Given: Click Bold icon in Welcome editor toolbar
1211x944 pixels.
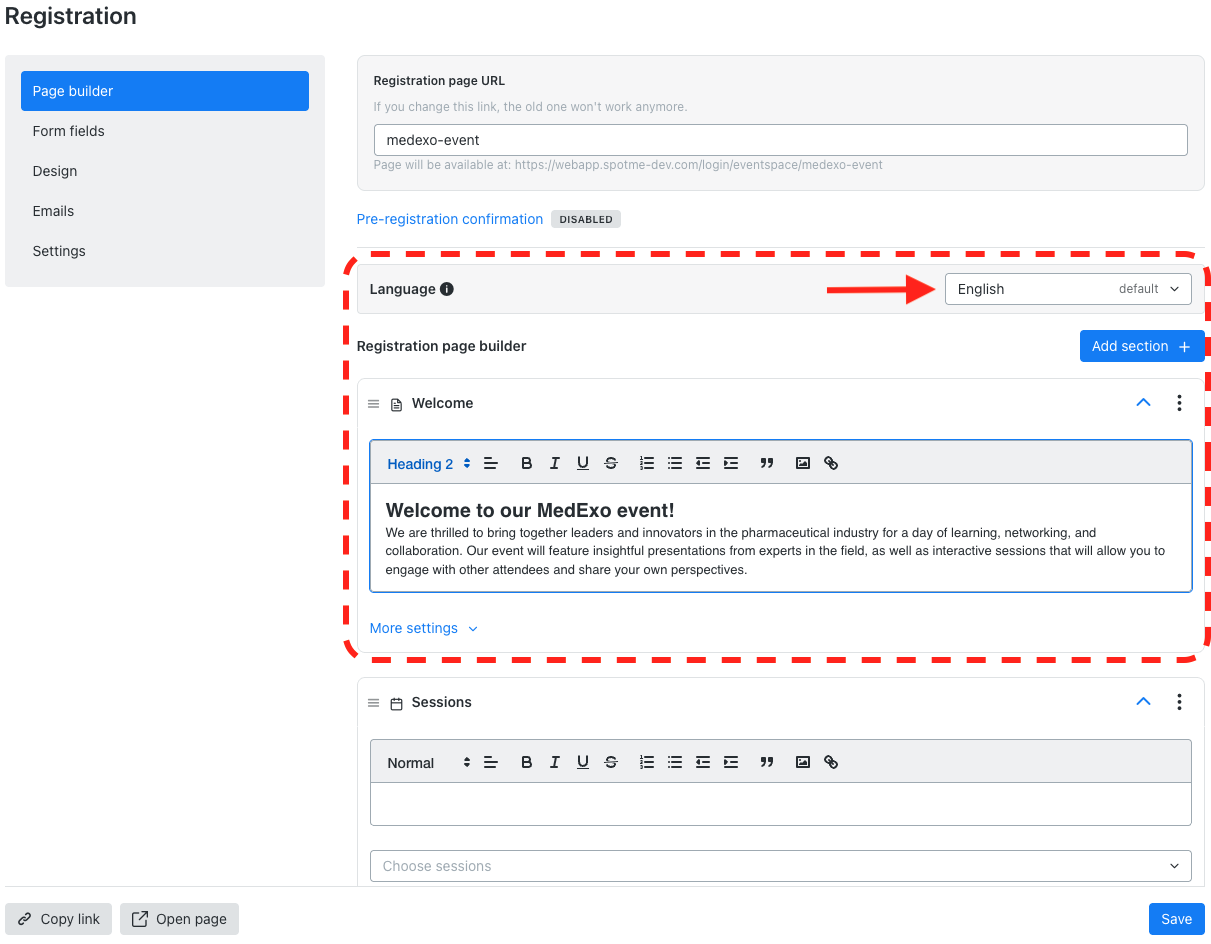Looking at the screenshot, I should 527,463.
